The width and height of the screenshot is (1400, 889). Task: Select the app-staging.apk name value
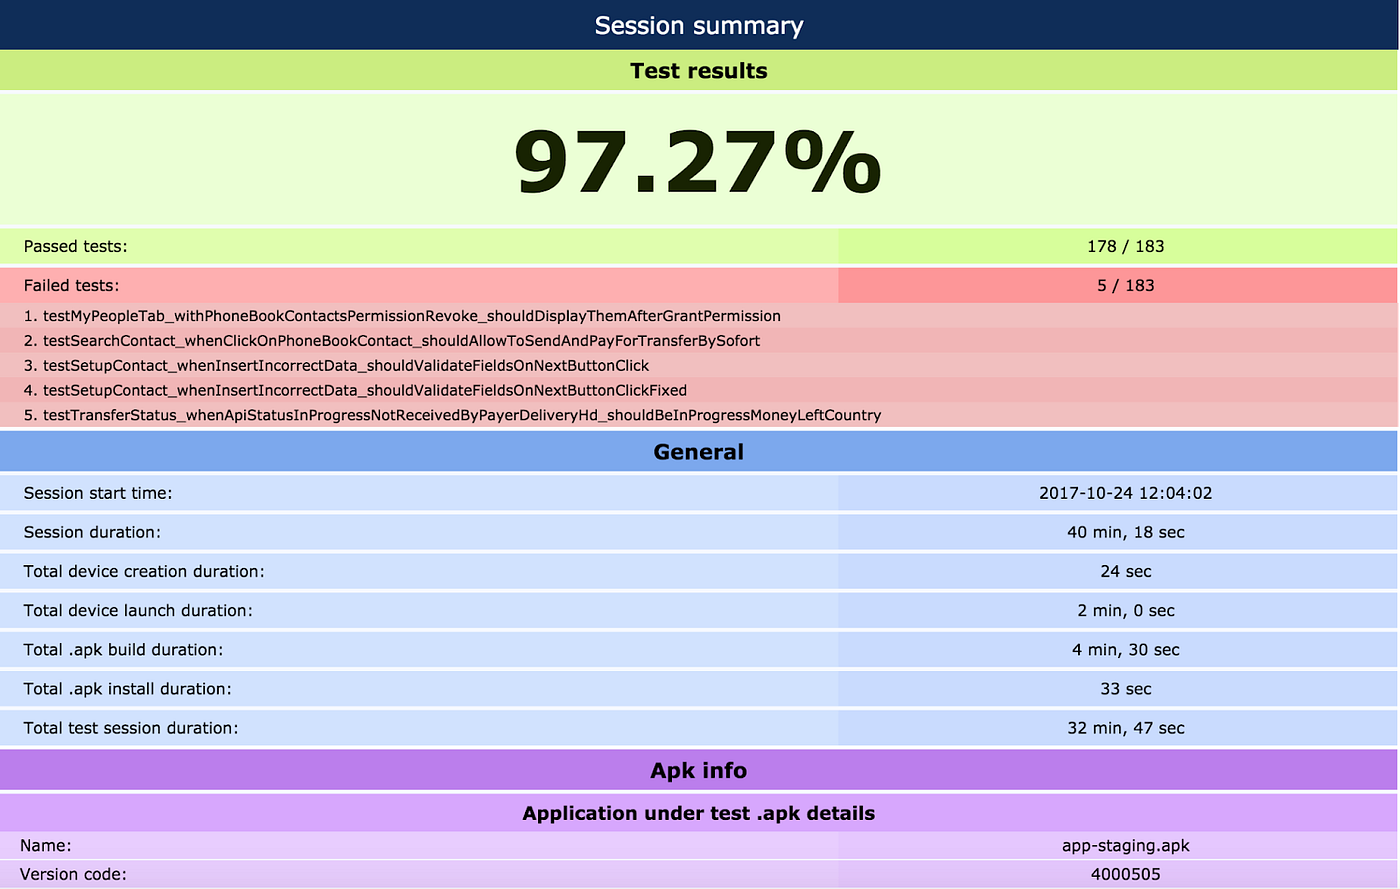pyautogui.click(x=1126, y=845)
